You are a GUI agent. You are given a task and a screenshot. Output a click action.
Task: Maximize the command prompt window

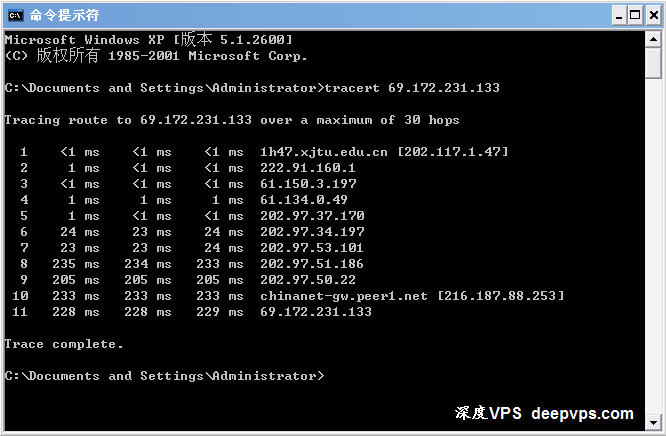point(635,16)
